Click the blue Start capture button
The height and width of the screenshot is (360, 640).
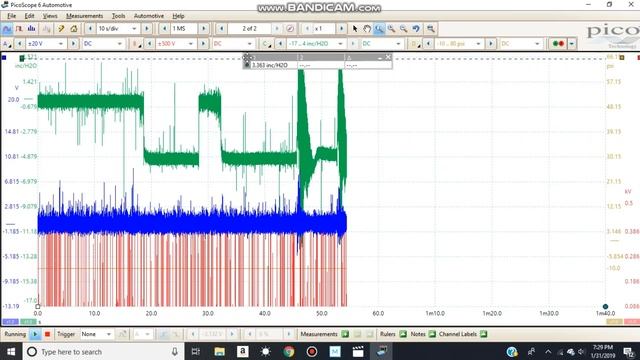[x=36, y=334]
